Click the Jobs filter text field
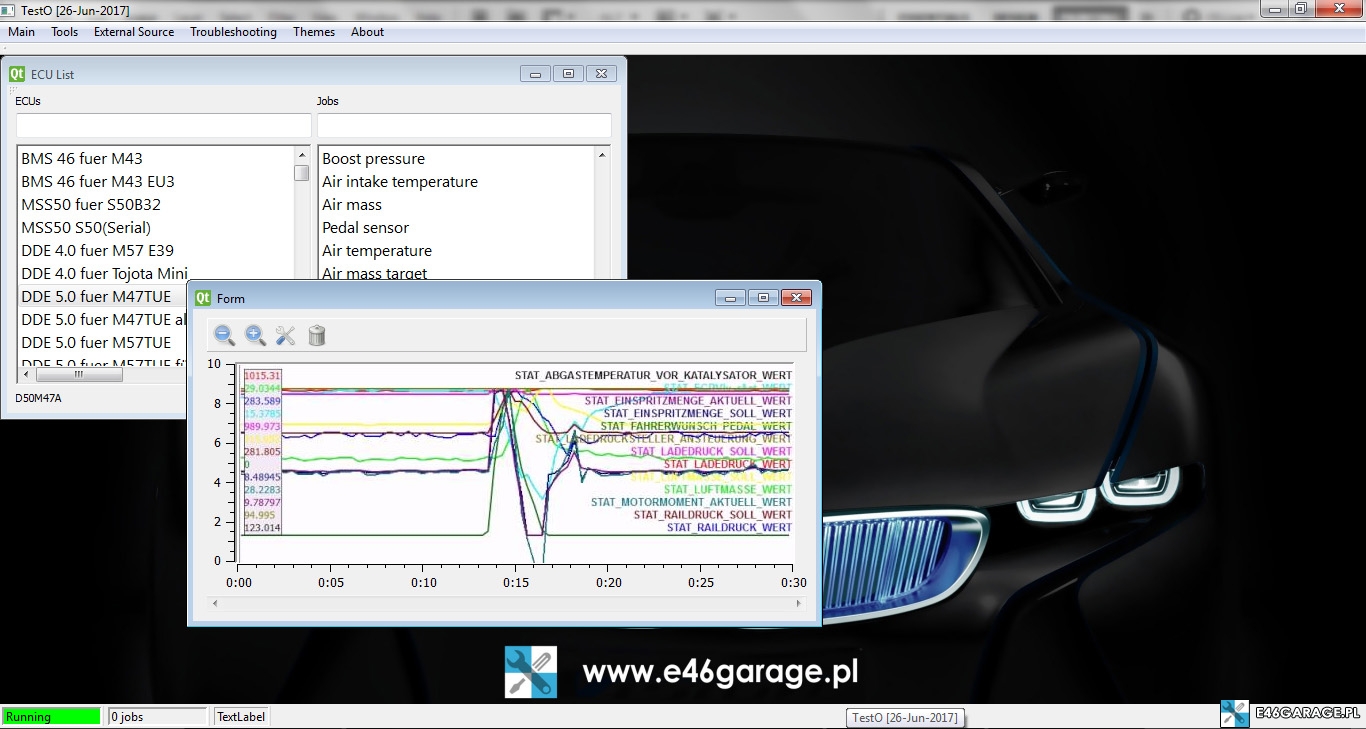The width and height of the screenshot is (1366, 729). 464,126
